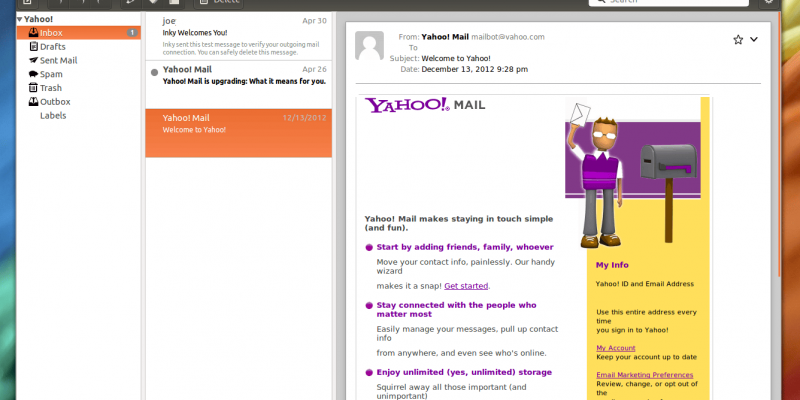Open the Drafts folder

tap(79, 46)
